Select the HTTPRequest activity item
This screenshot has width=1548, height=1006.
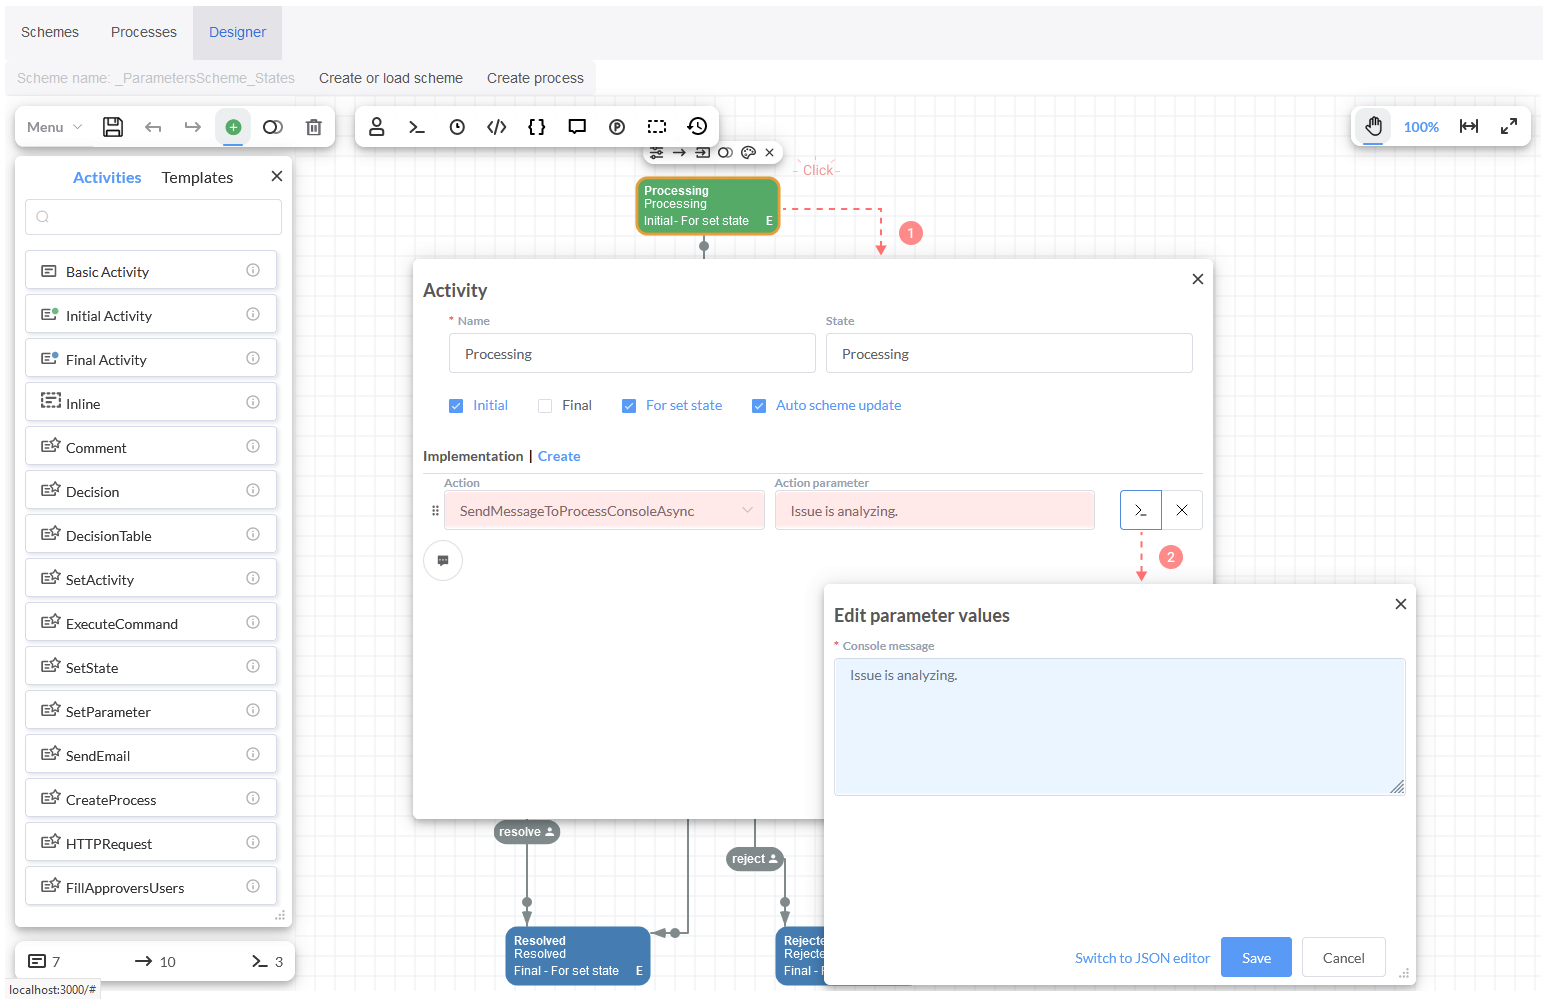pyautogui.click(x=151, y=843)
